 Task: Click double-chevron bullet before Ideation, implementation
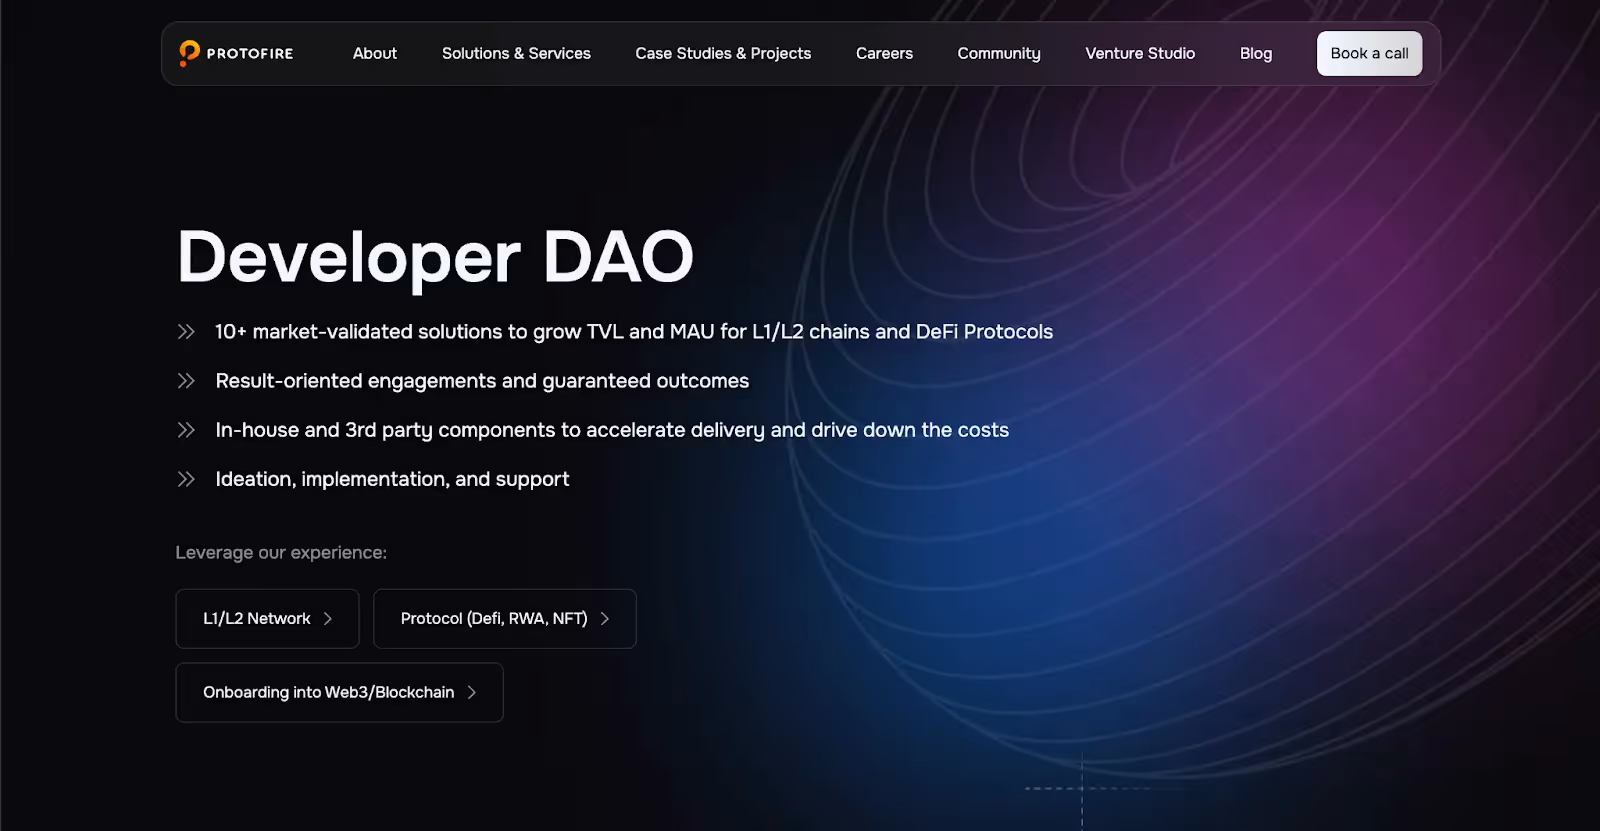point(186,479)
